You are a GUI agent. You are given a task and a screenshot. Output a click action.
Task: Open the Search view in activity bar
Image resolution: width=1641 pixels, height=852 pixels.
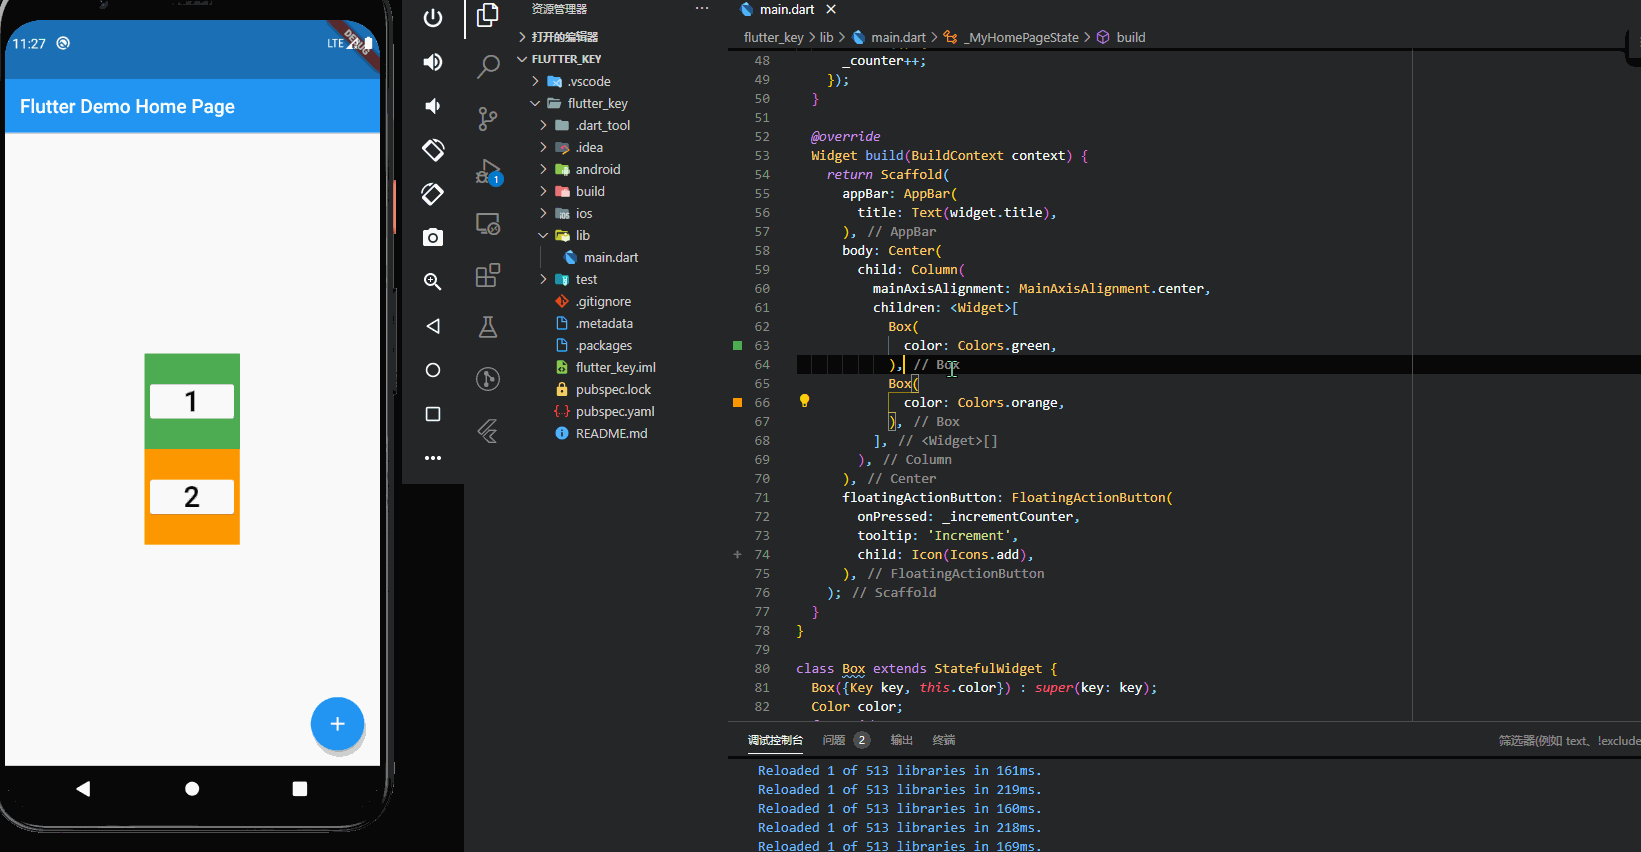point(488,67)
